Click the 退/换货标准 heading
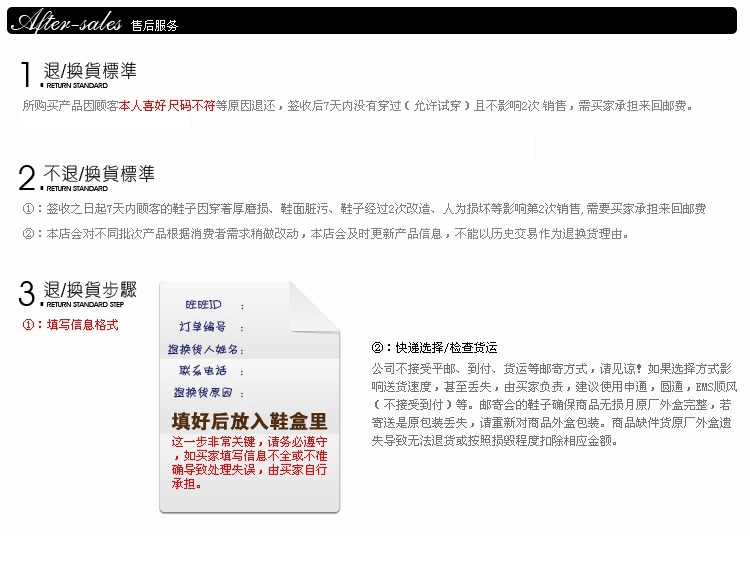Screen dimensions: 750x573 pyautogui.click(x=90, y=71)
